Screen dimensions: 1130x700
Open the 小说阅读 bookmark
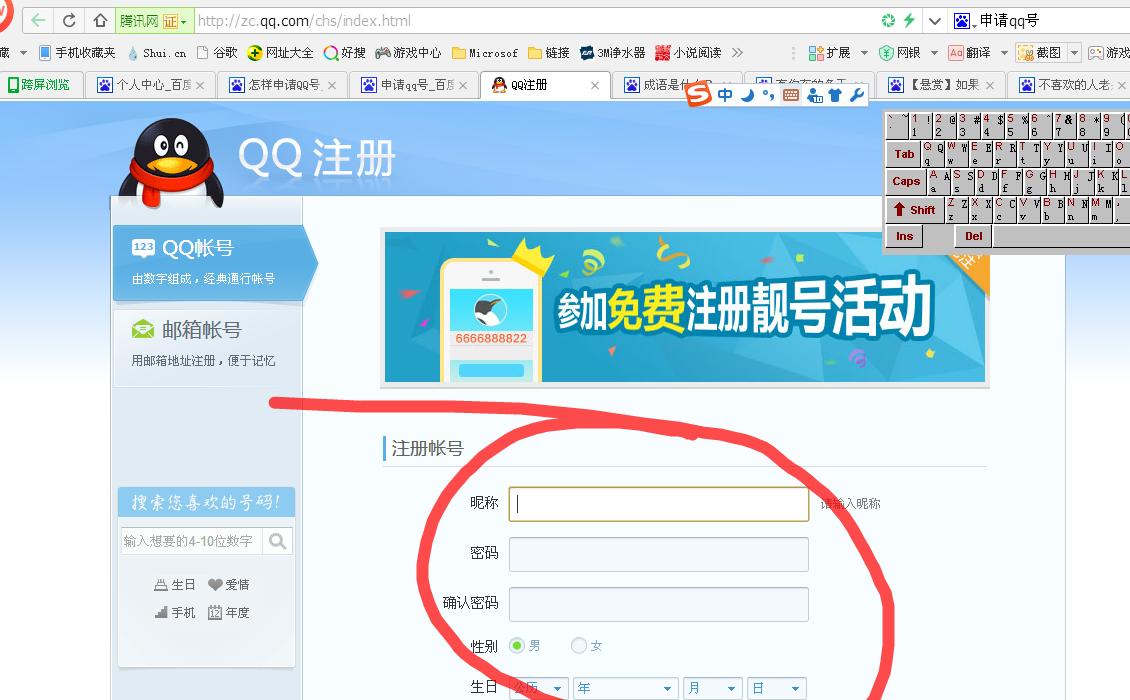(x=688, y=53)
